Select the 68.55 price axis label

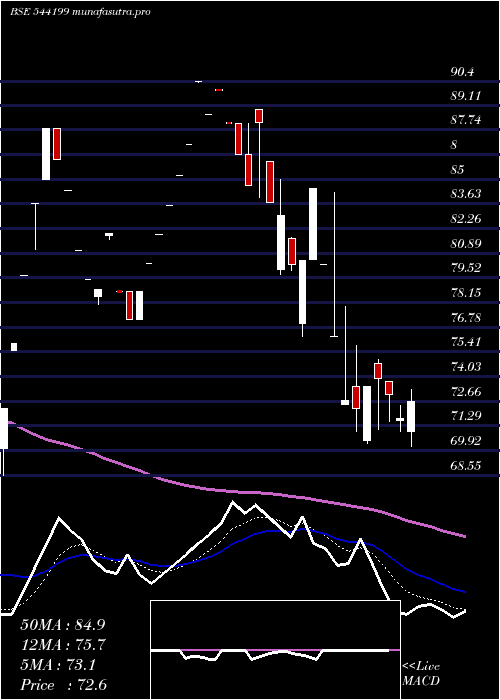466,465
